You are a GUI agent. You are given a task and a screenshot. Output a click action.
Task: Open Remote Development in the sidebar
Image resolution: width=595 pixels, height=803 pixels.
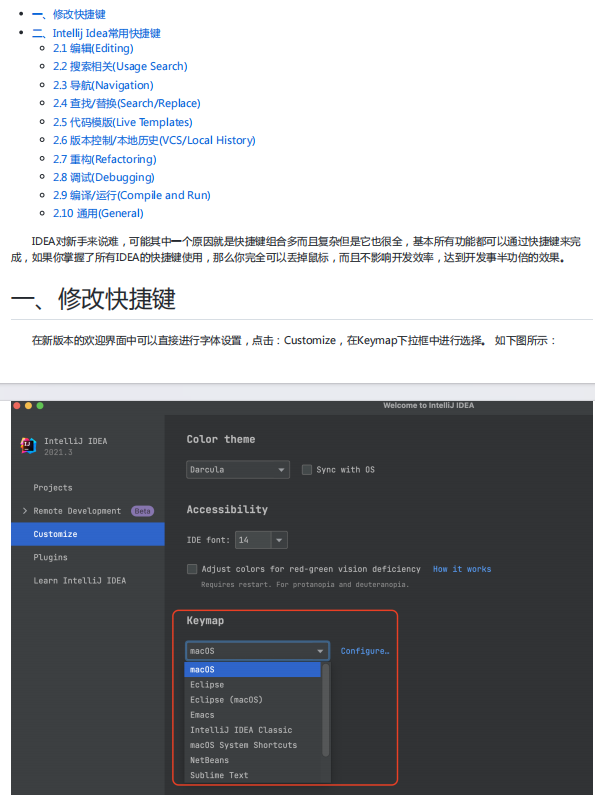click(77, 511)
